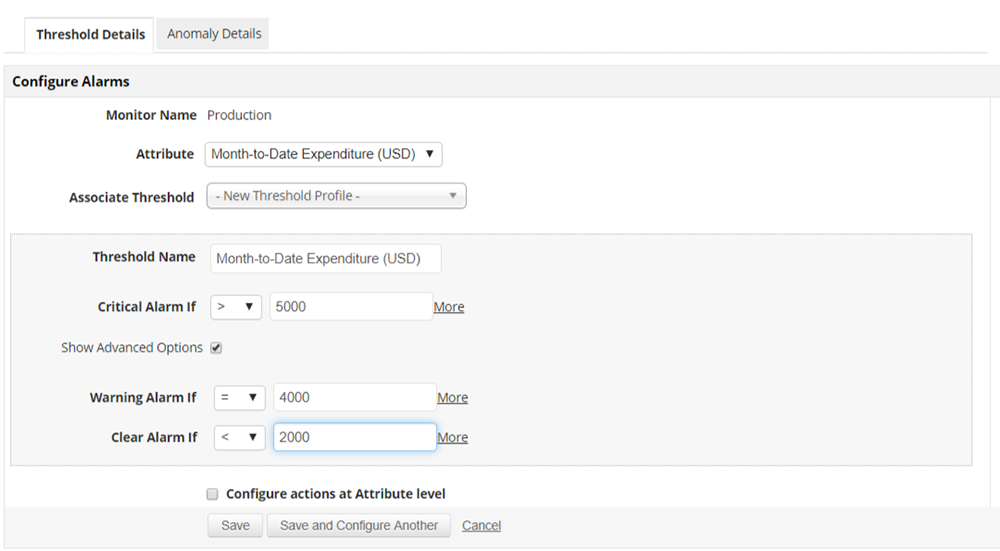The height and width of the screenshot is (551, 1000).
Task: Click the Warning Alarm value field
Action: click(355, 397)
